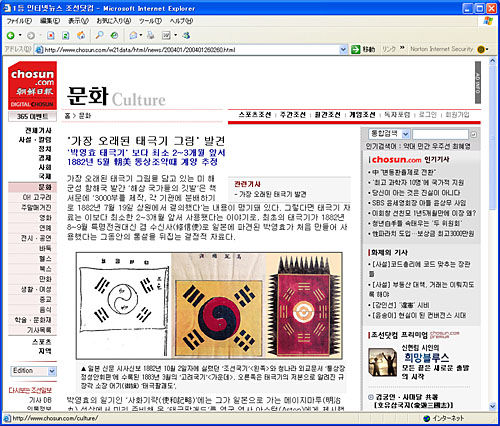Expand the address bar dropdown
This screenshot has width=500, height=426.
pos(343,50)
